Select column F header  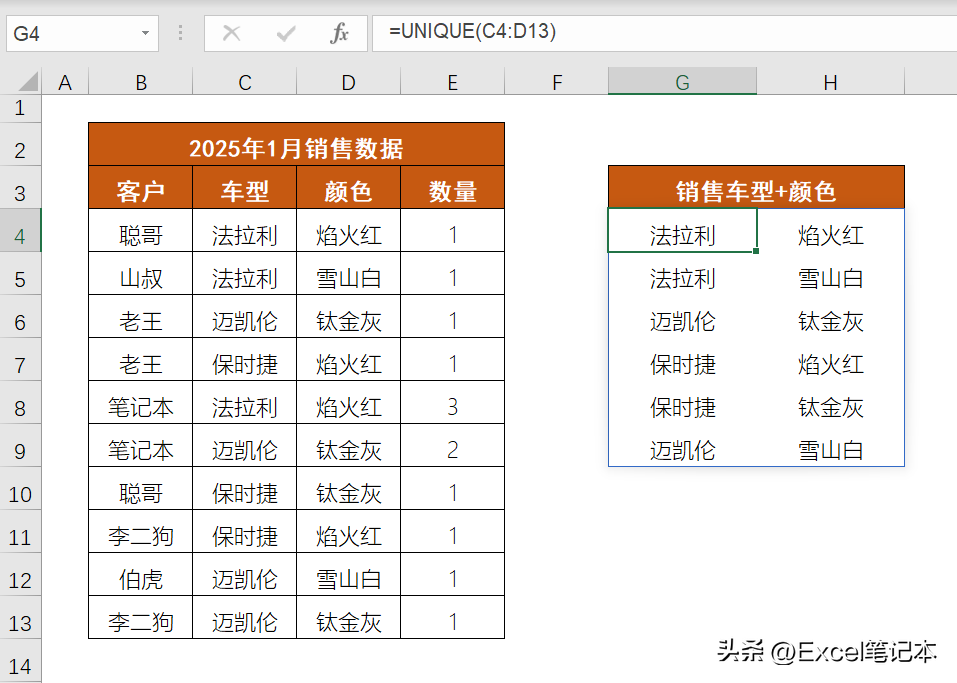coord(557,82)
